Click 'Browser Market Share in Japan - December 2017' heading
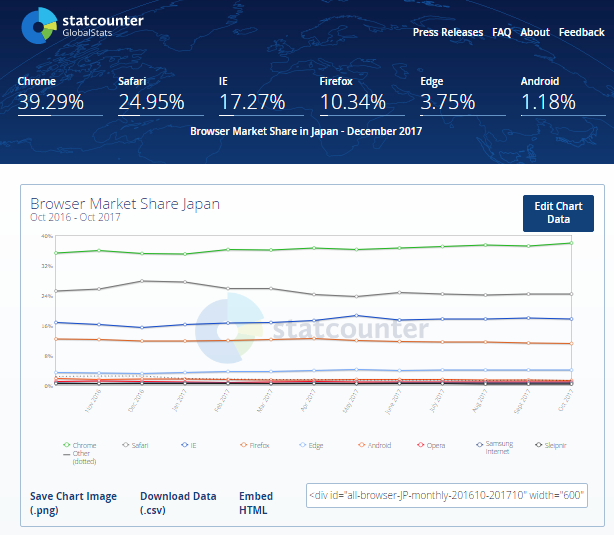 point(306,131)
